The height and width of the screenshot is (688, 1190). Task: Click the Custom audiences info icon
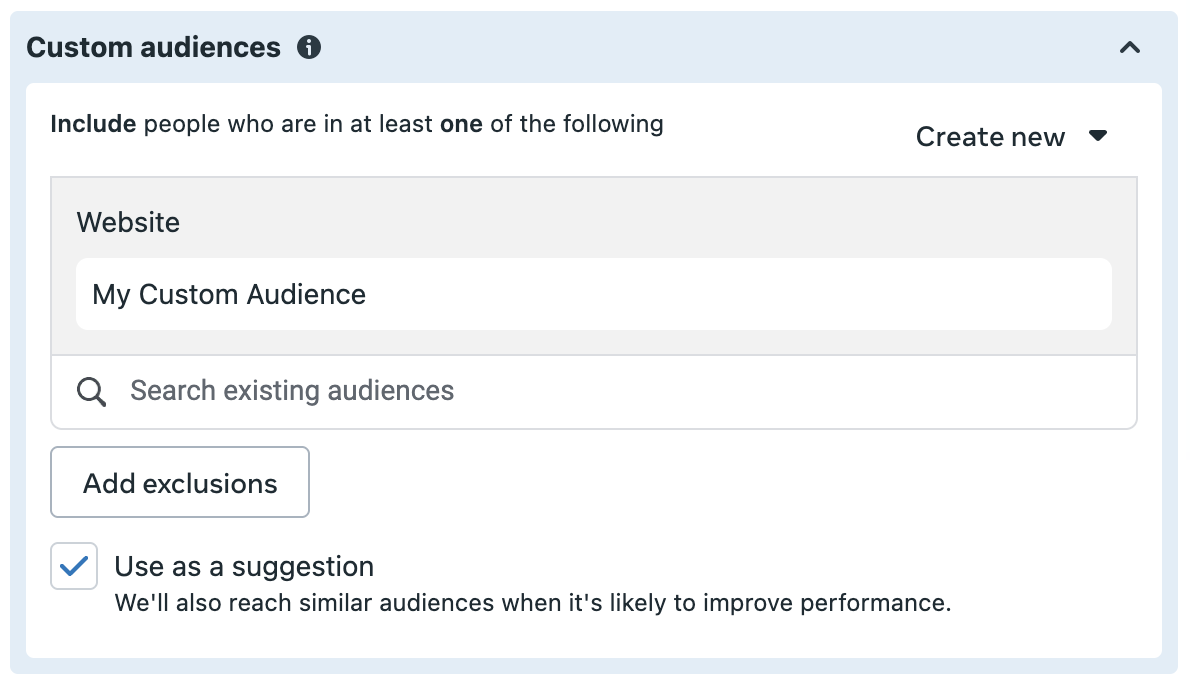(x=309, y=47)
